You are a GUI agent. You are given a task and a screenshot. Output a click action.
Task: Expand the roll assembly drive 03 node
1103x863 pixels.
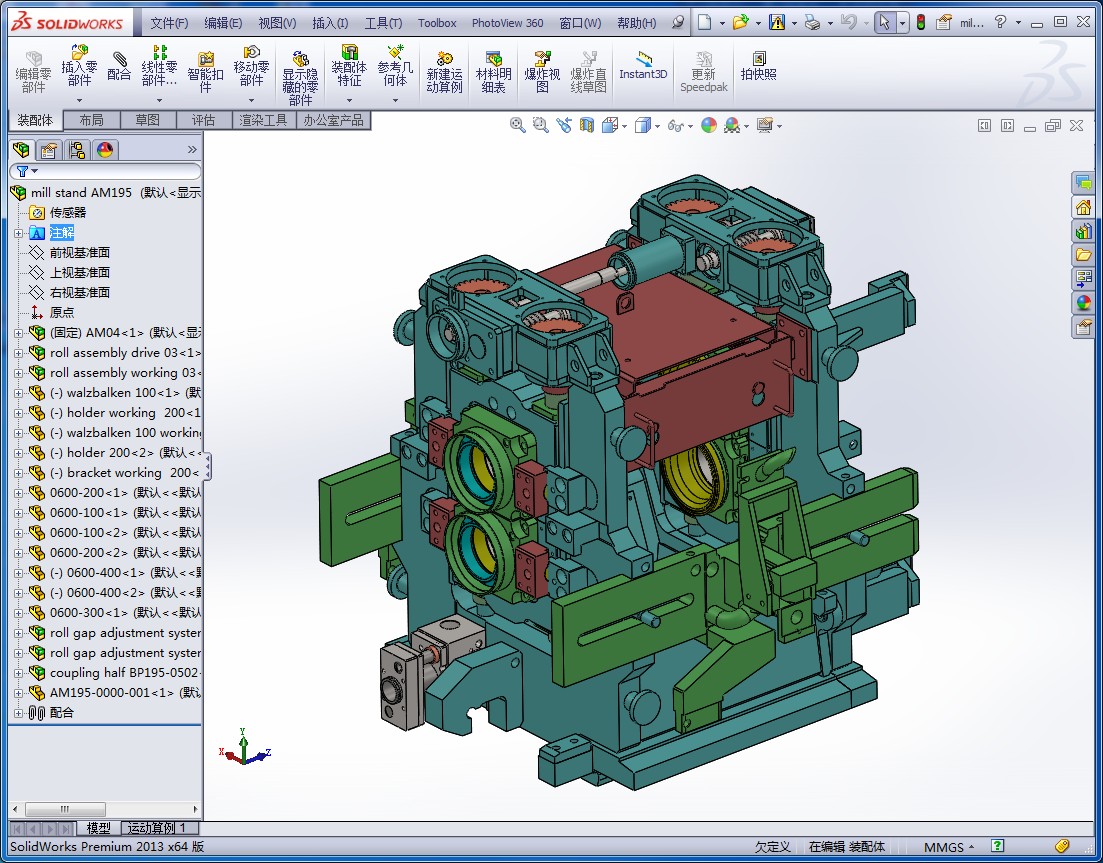tap(18, 353)
